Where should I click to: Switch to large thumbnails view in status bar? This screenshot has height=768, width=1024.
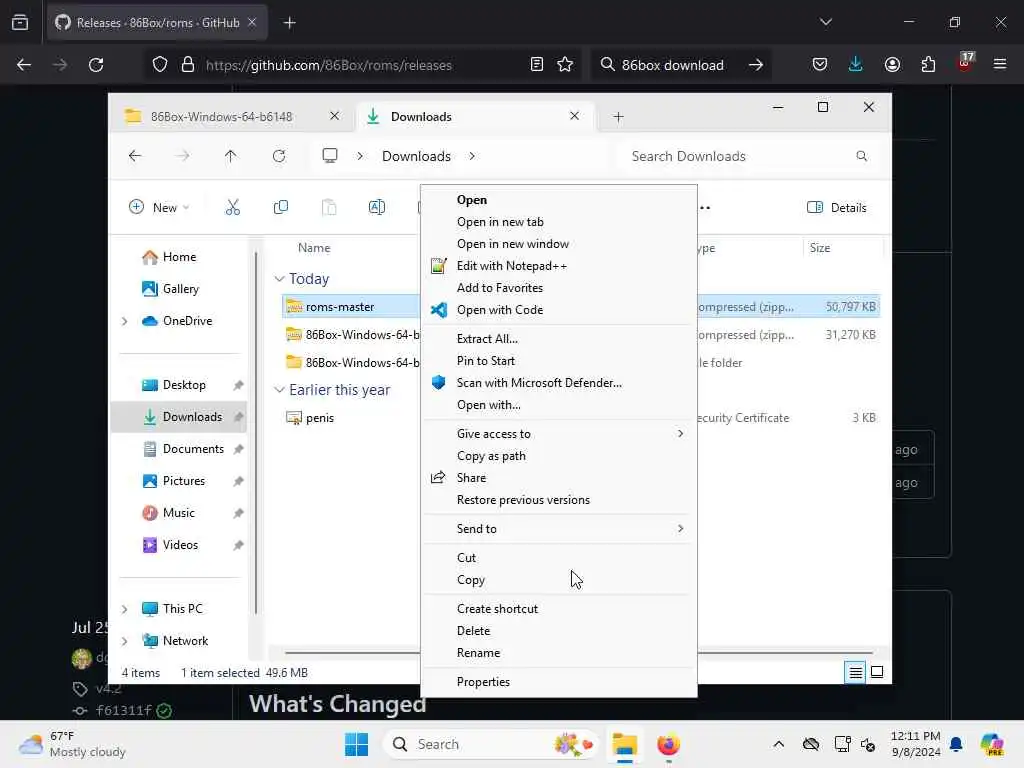(877, 672)
